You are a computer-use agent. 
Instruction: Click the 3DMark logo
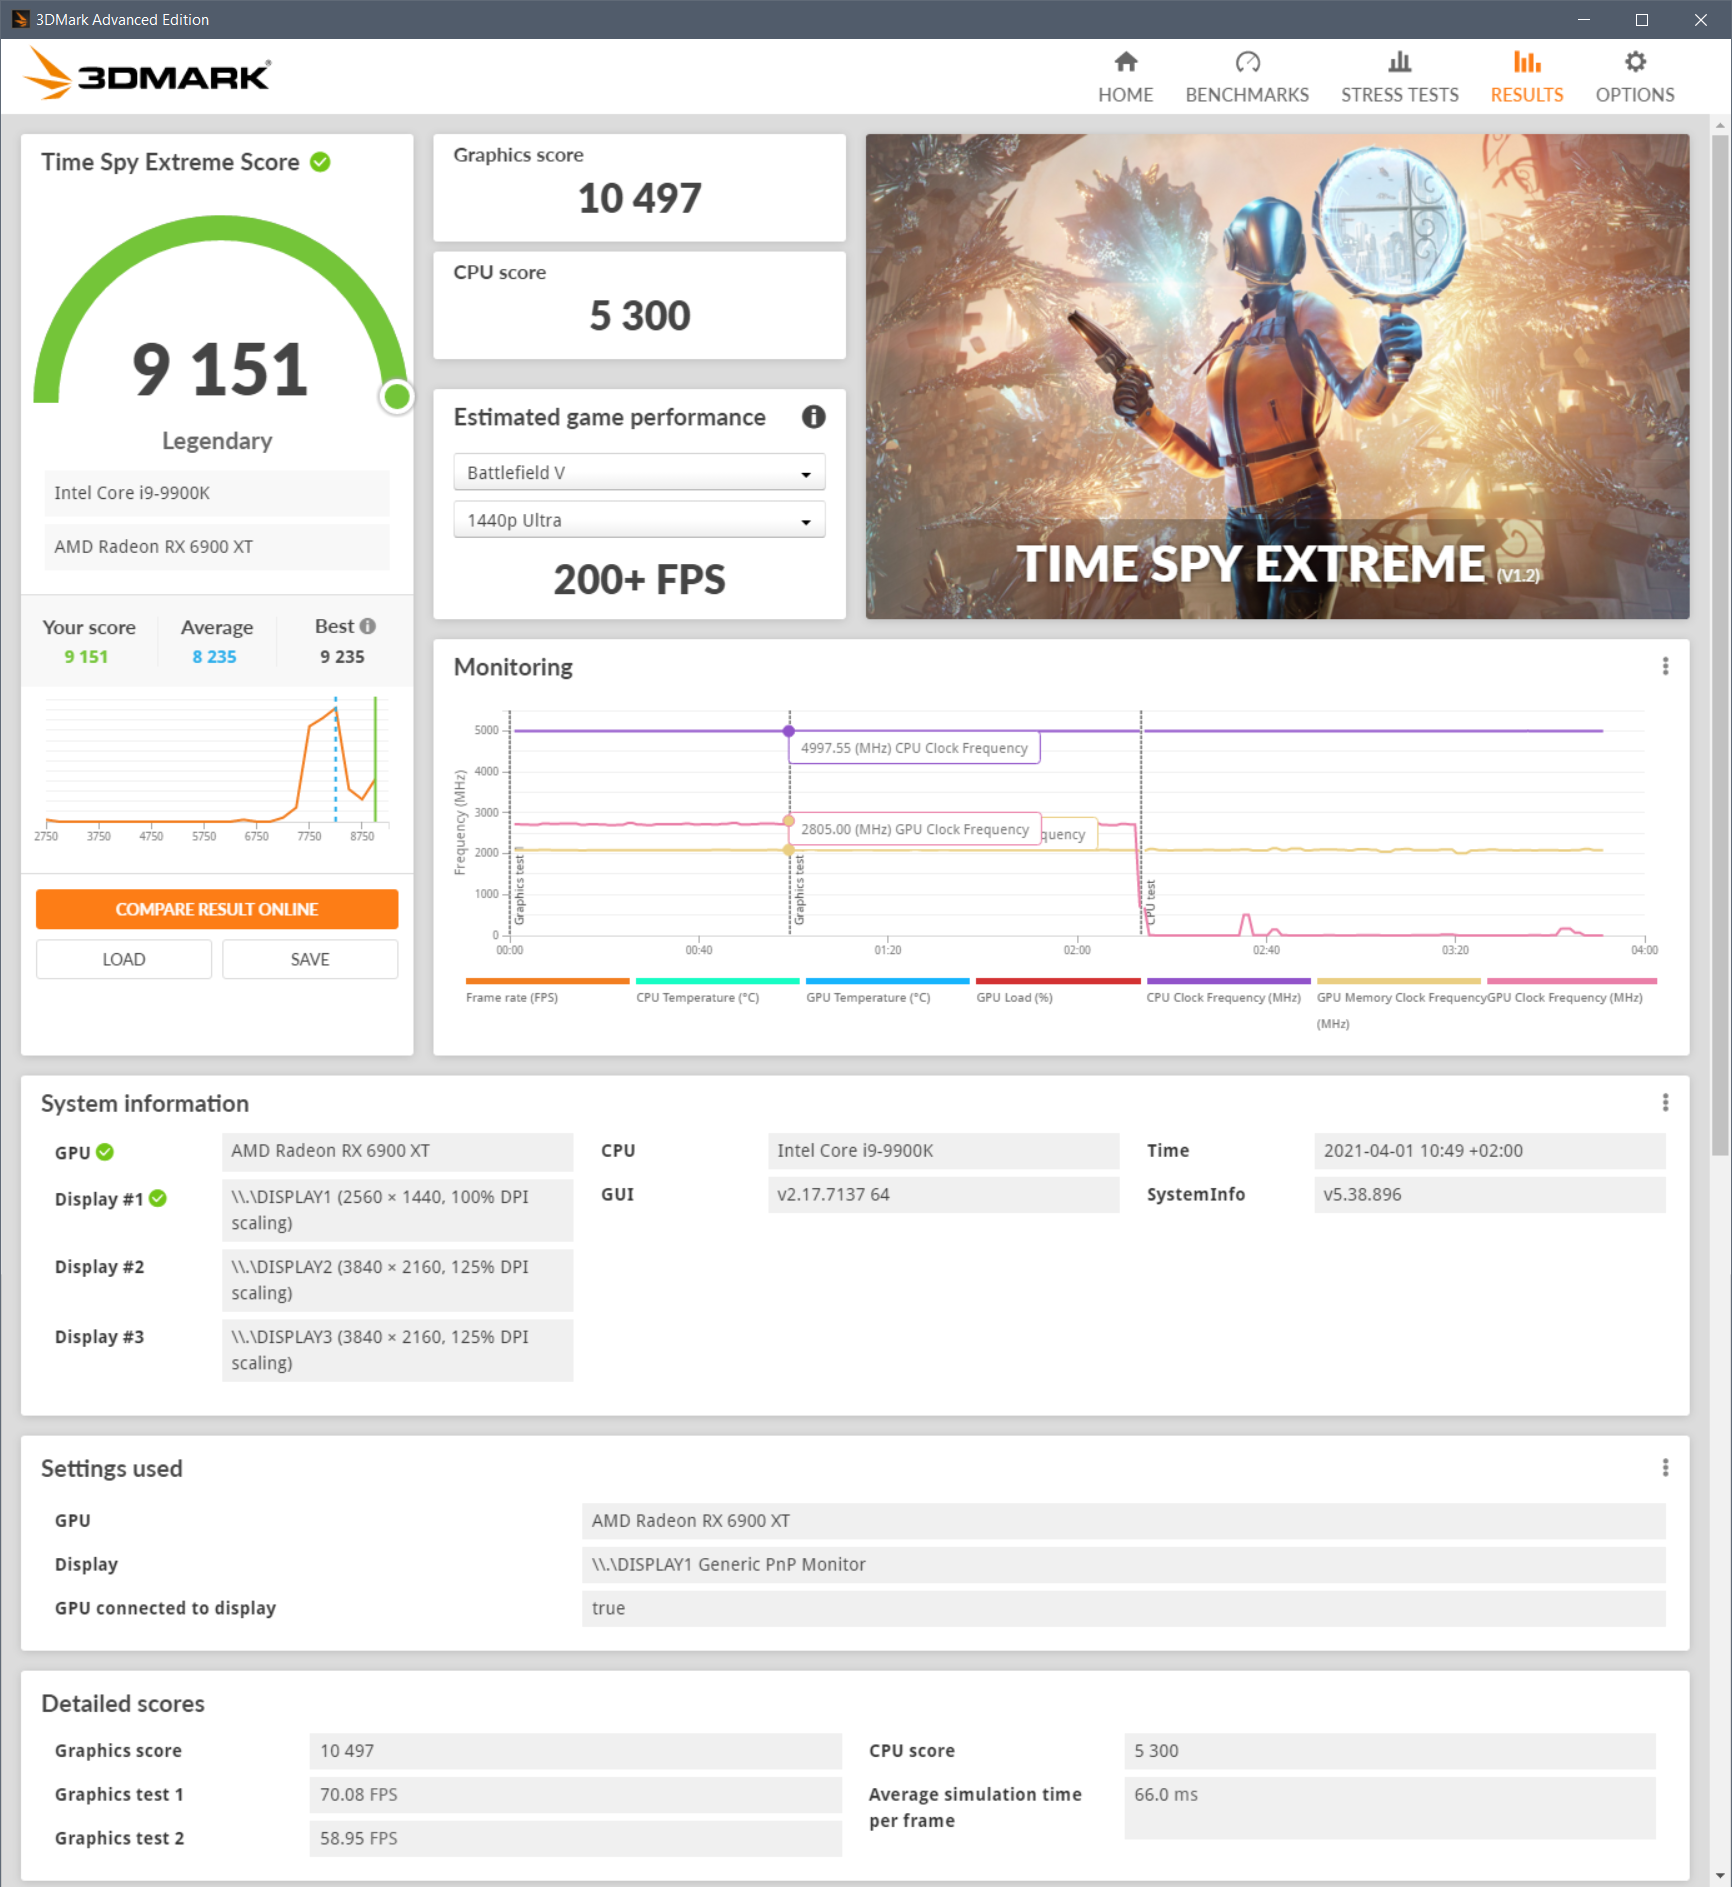(x=148, y=74)
